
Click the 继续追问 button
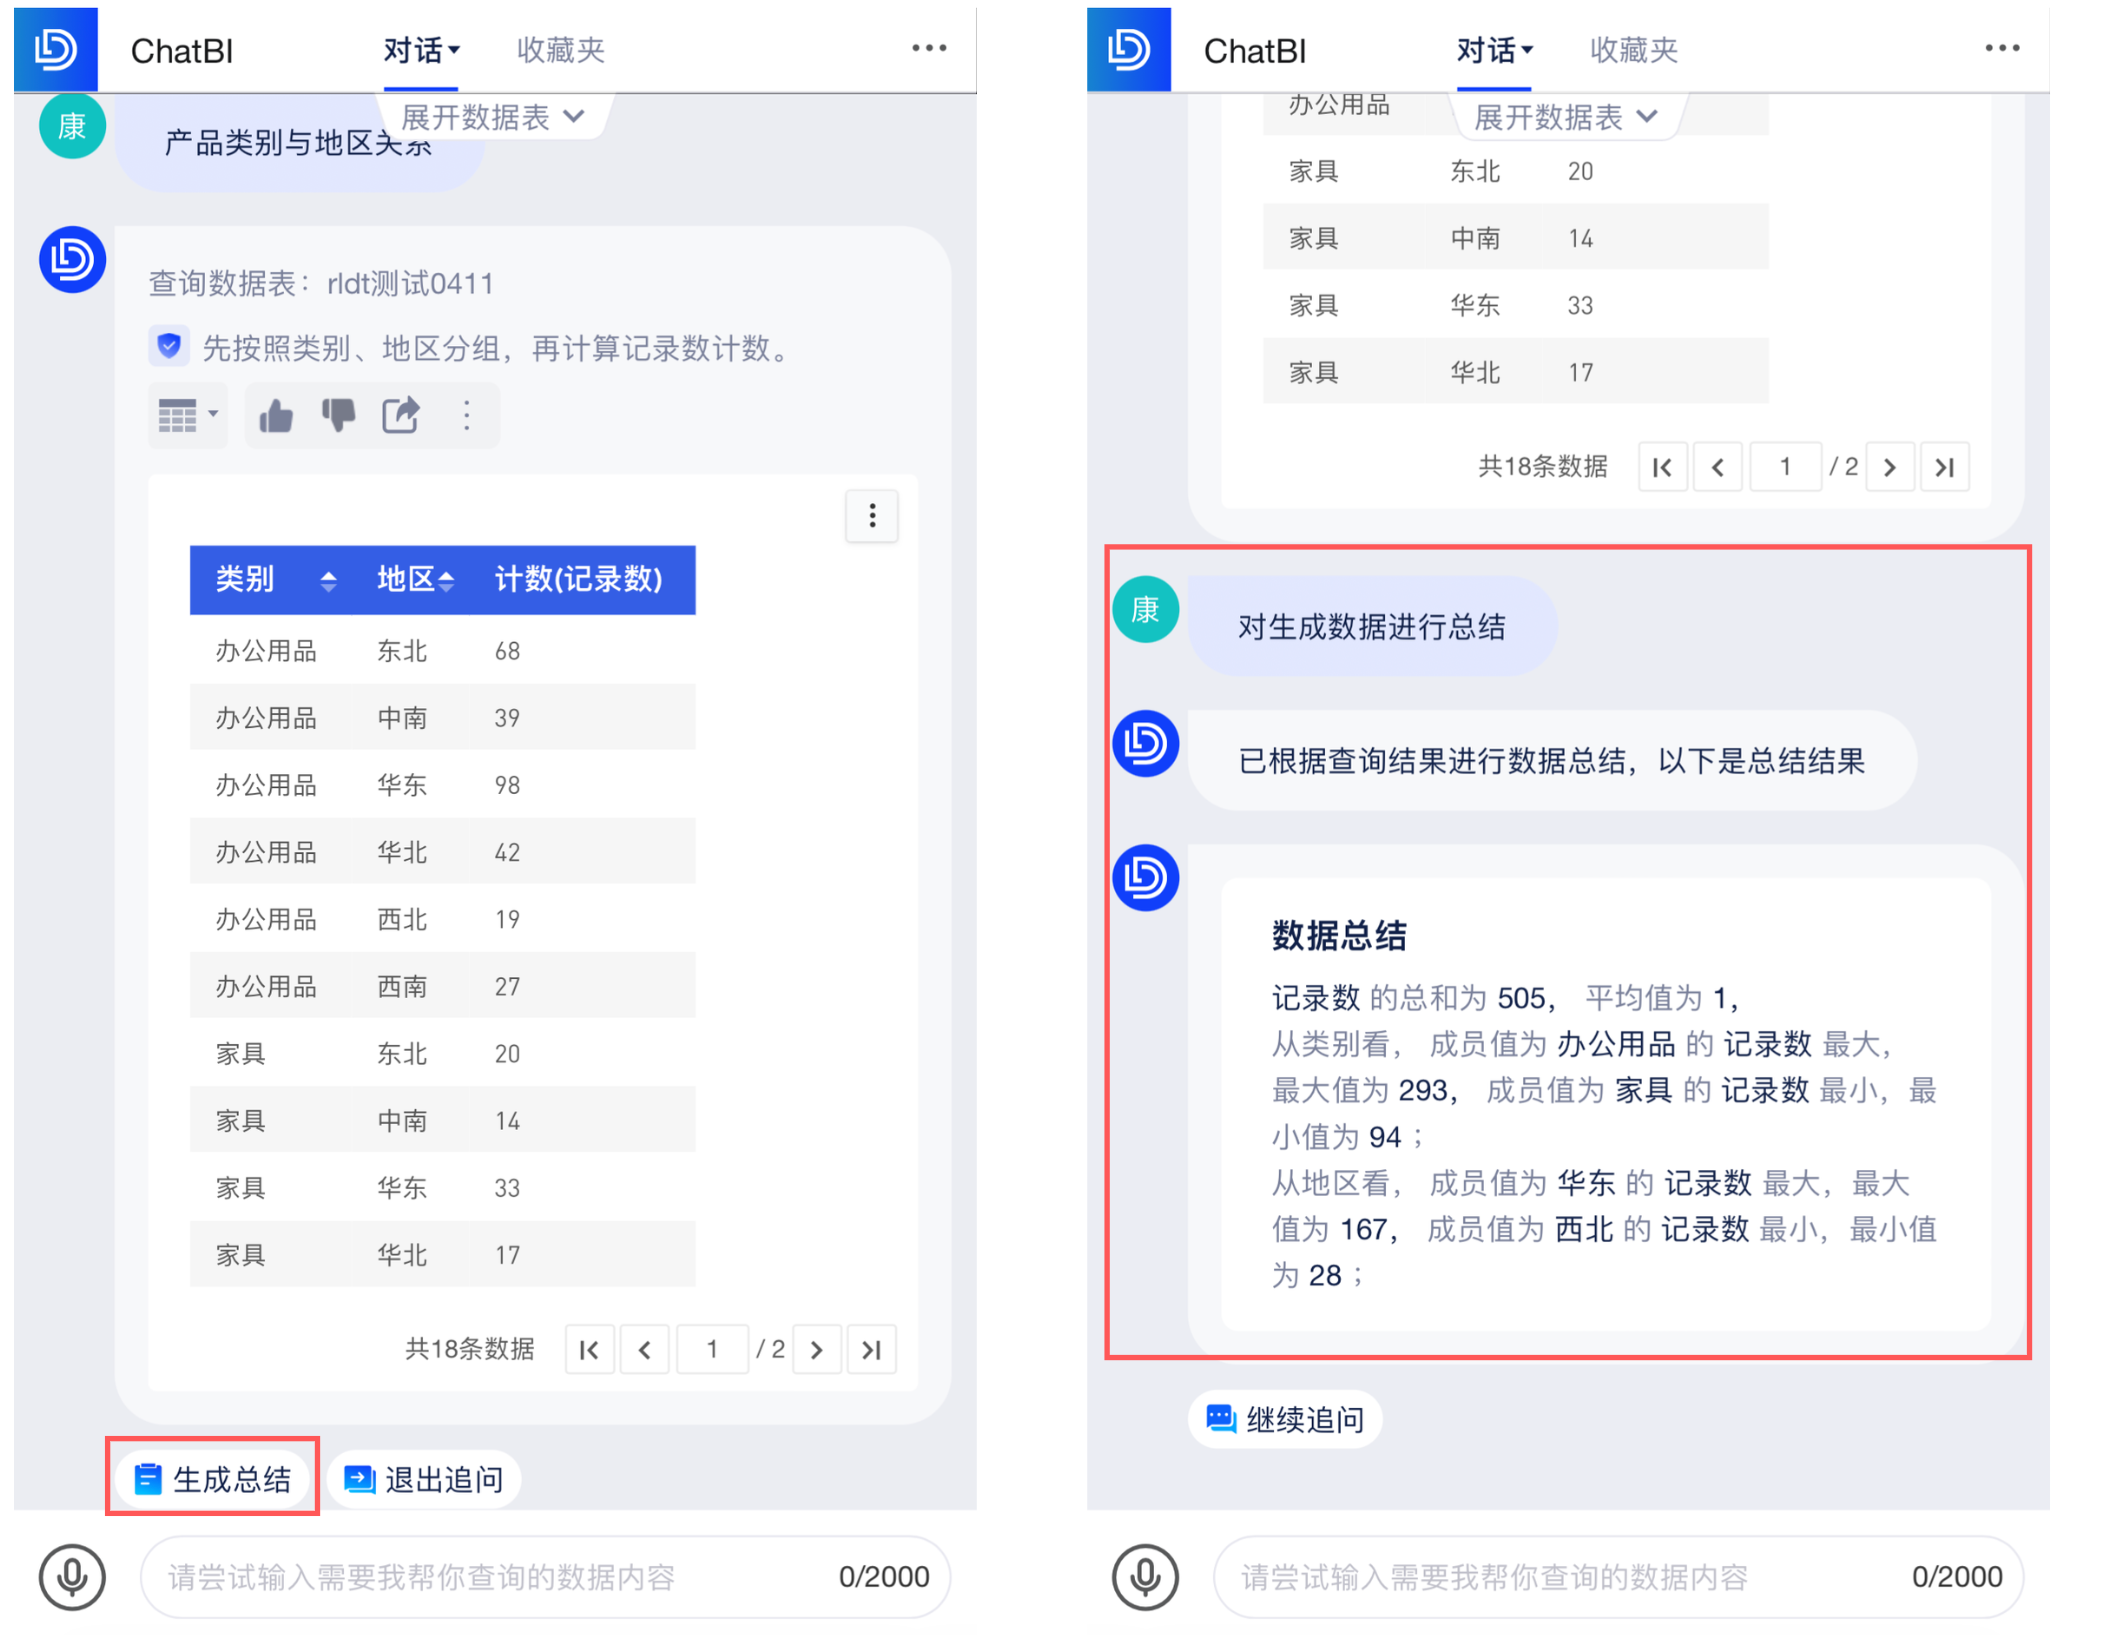tap(1285, 1418)
